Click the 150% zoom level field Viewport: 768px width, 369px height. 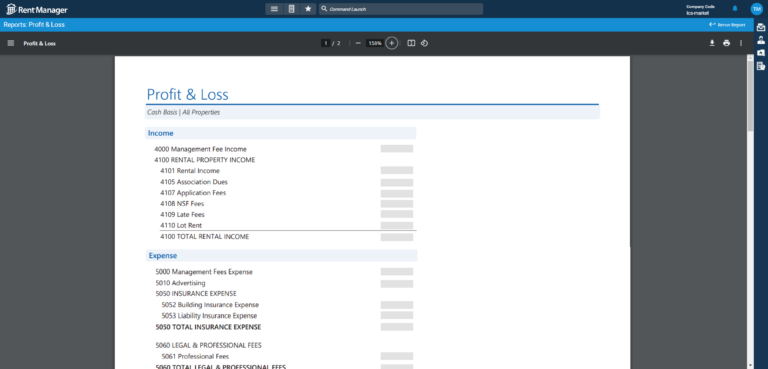click(375, 43)
